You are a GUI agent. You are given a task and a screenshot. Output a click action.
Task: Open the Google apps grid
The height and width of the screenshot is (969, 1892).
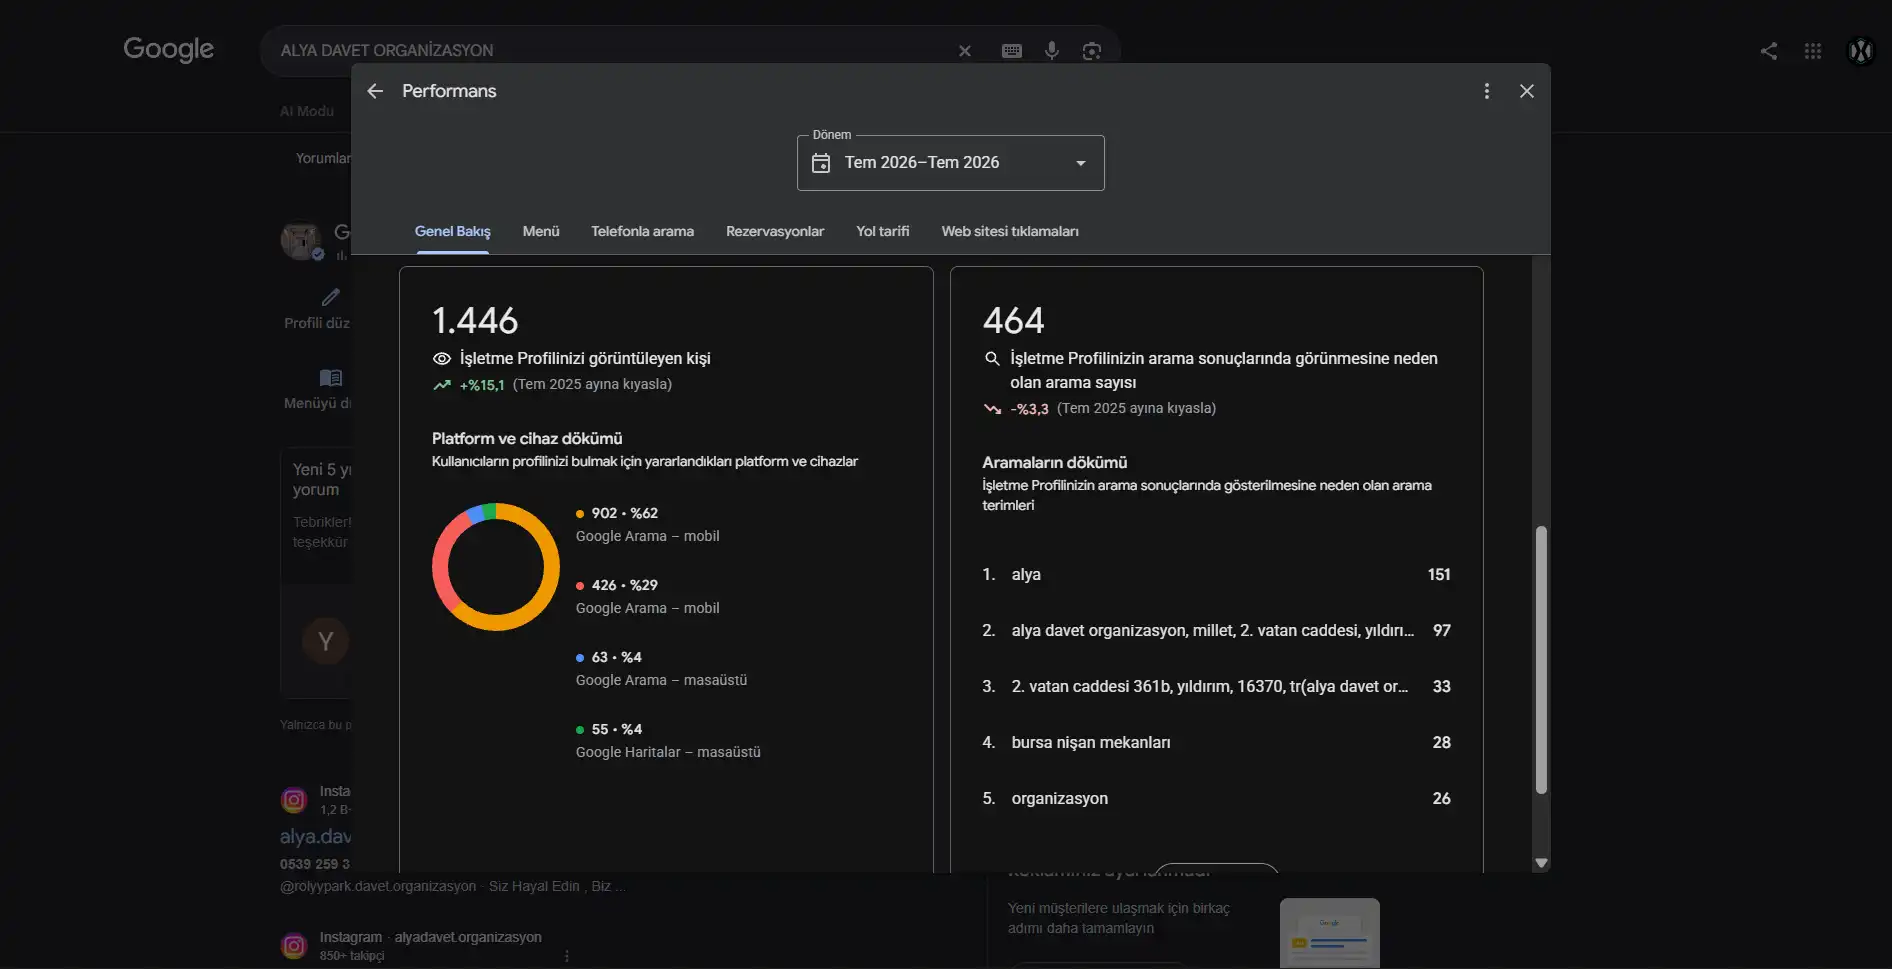click(1813, 51)
